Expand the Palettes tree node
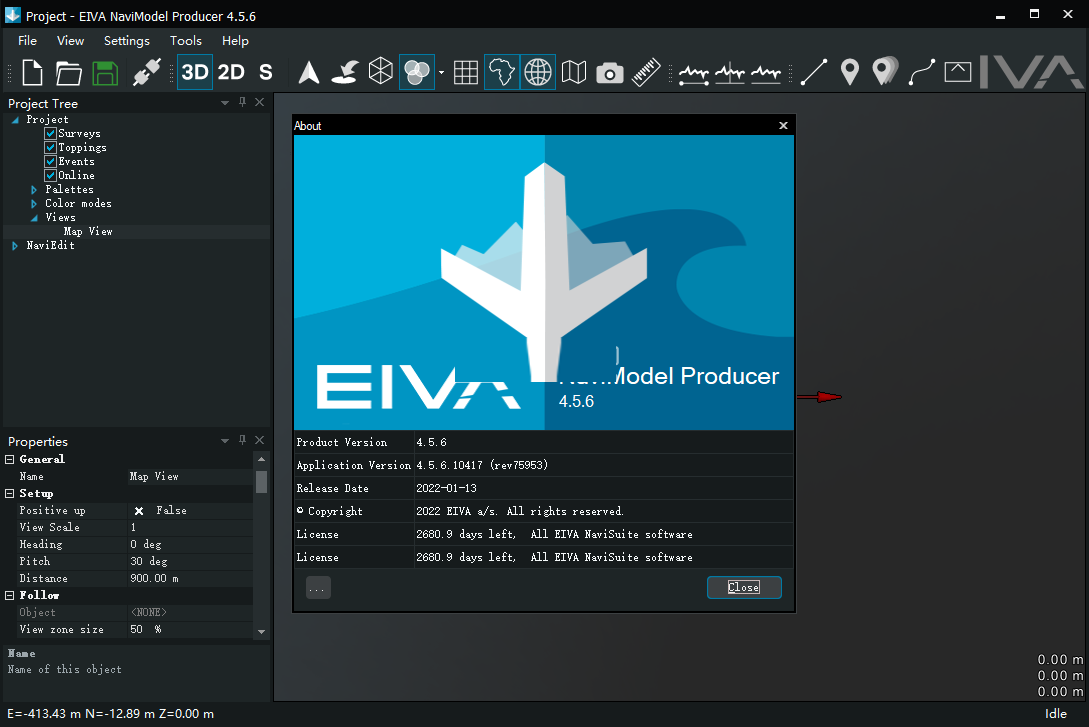The height and width of the screenshot is (727, 1089). click(x=33, y=189)
